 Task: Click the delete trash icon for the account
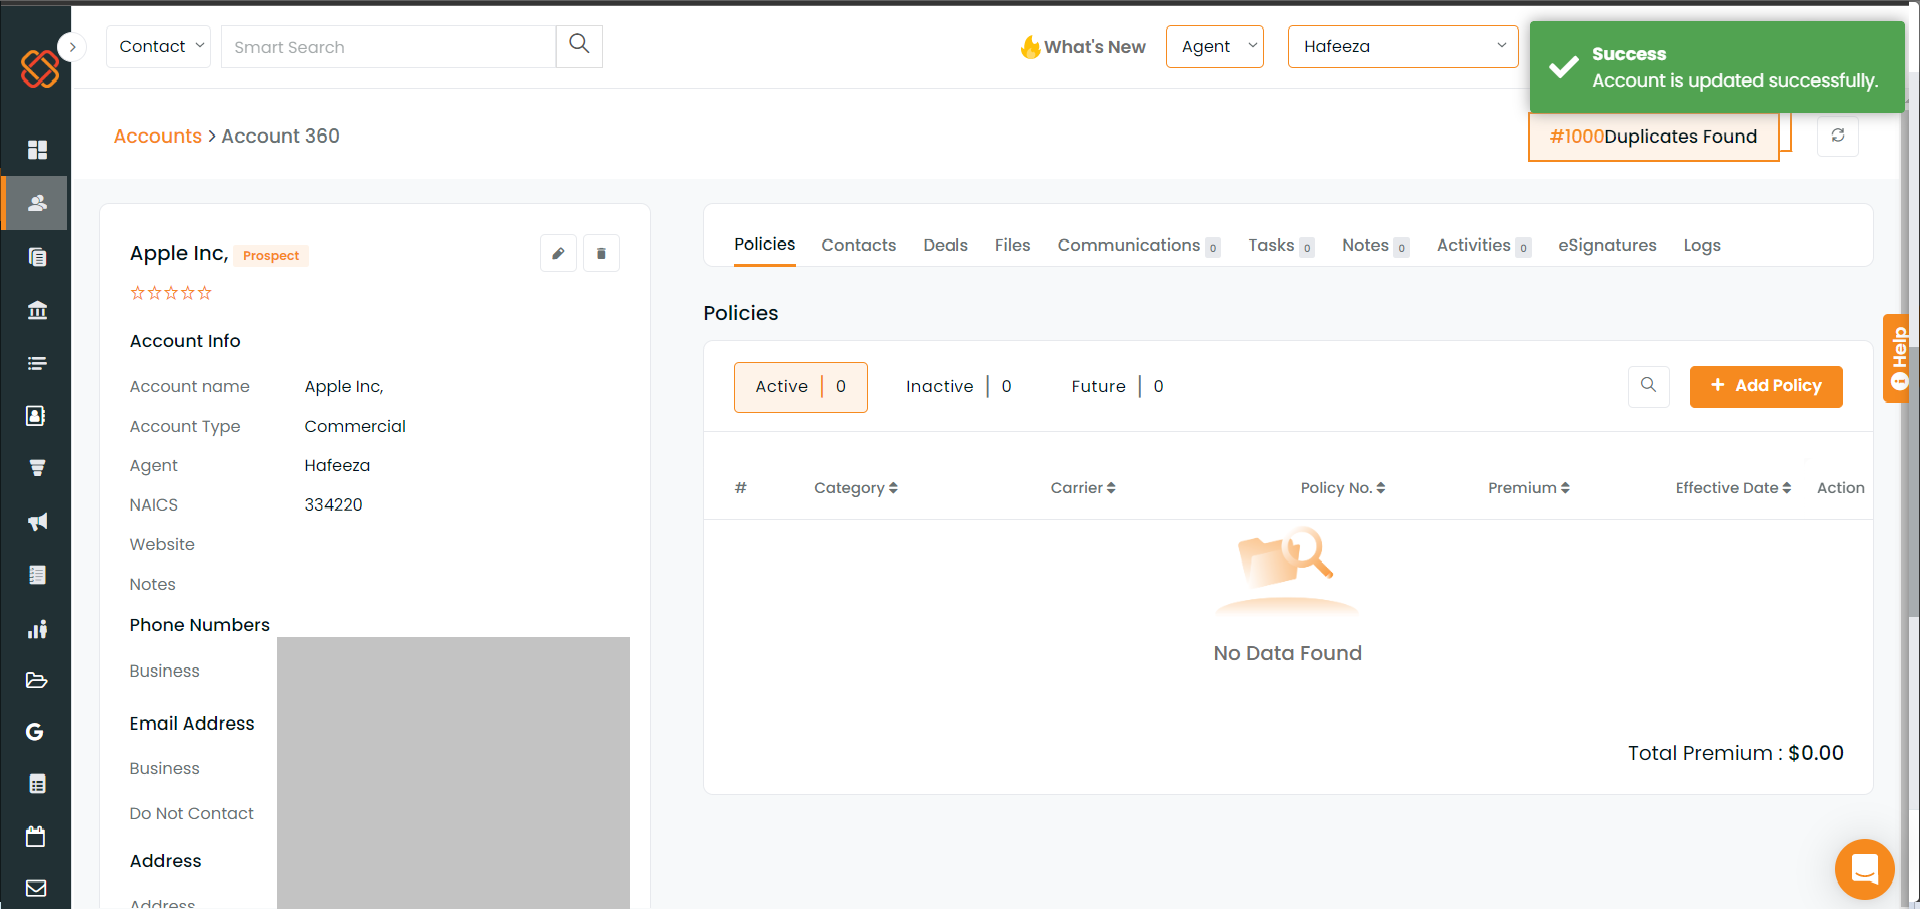click(601, 254)
